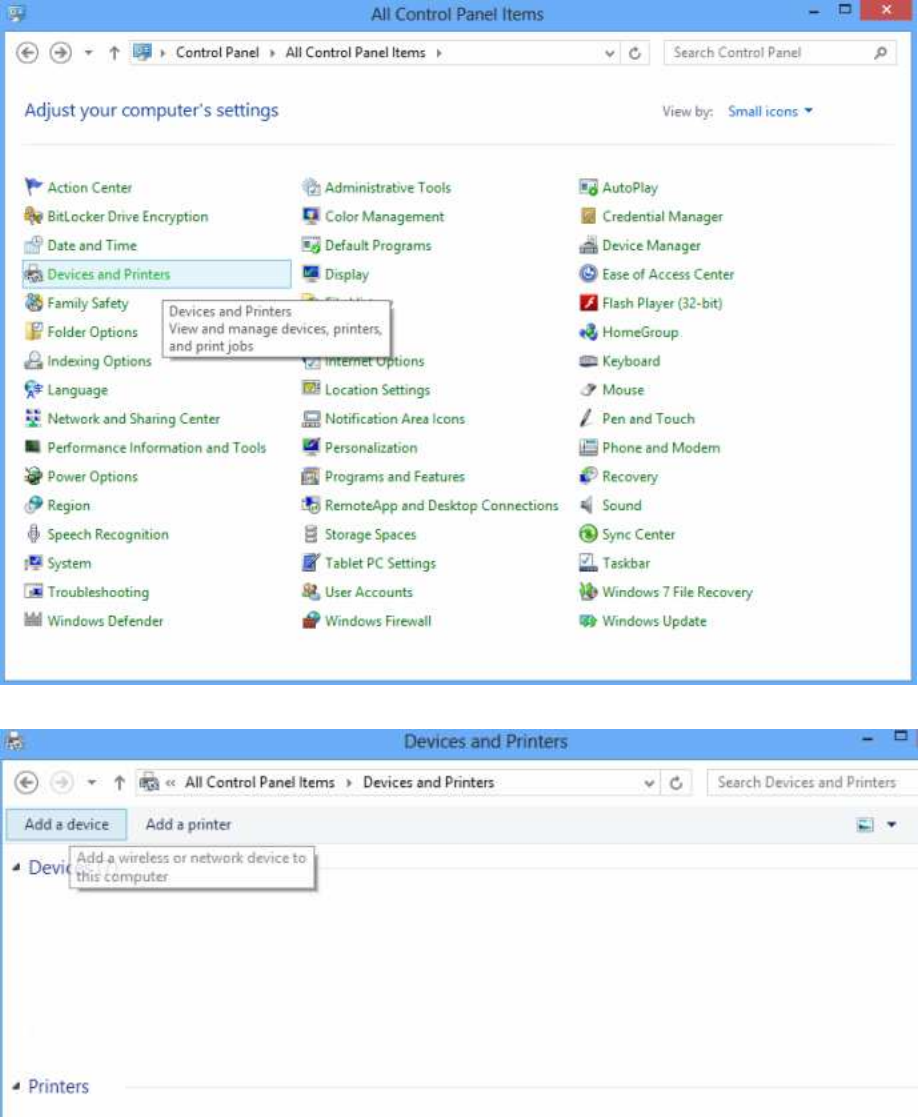This screenshot has height=1117, width=918.
Task: Click the Device Manager icon
Action: pyautogui.click(x=588, y=245)
